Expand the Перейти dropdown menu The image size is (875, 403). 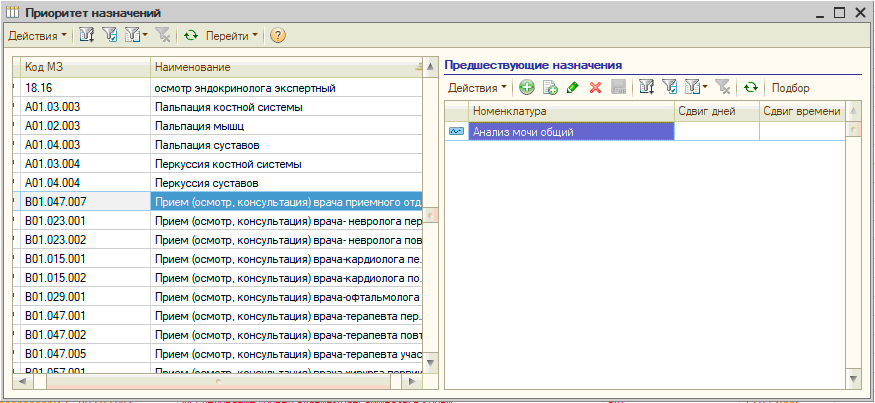click(x=231, y=36)
